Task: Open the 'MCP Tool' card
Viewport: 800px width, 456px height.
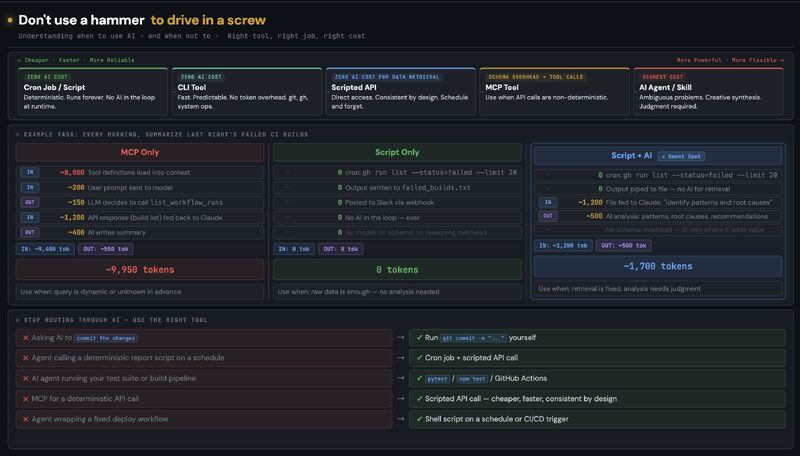Action: pos(555,91)
